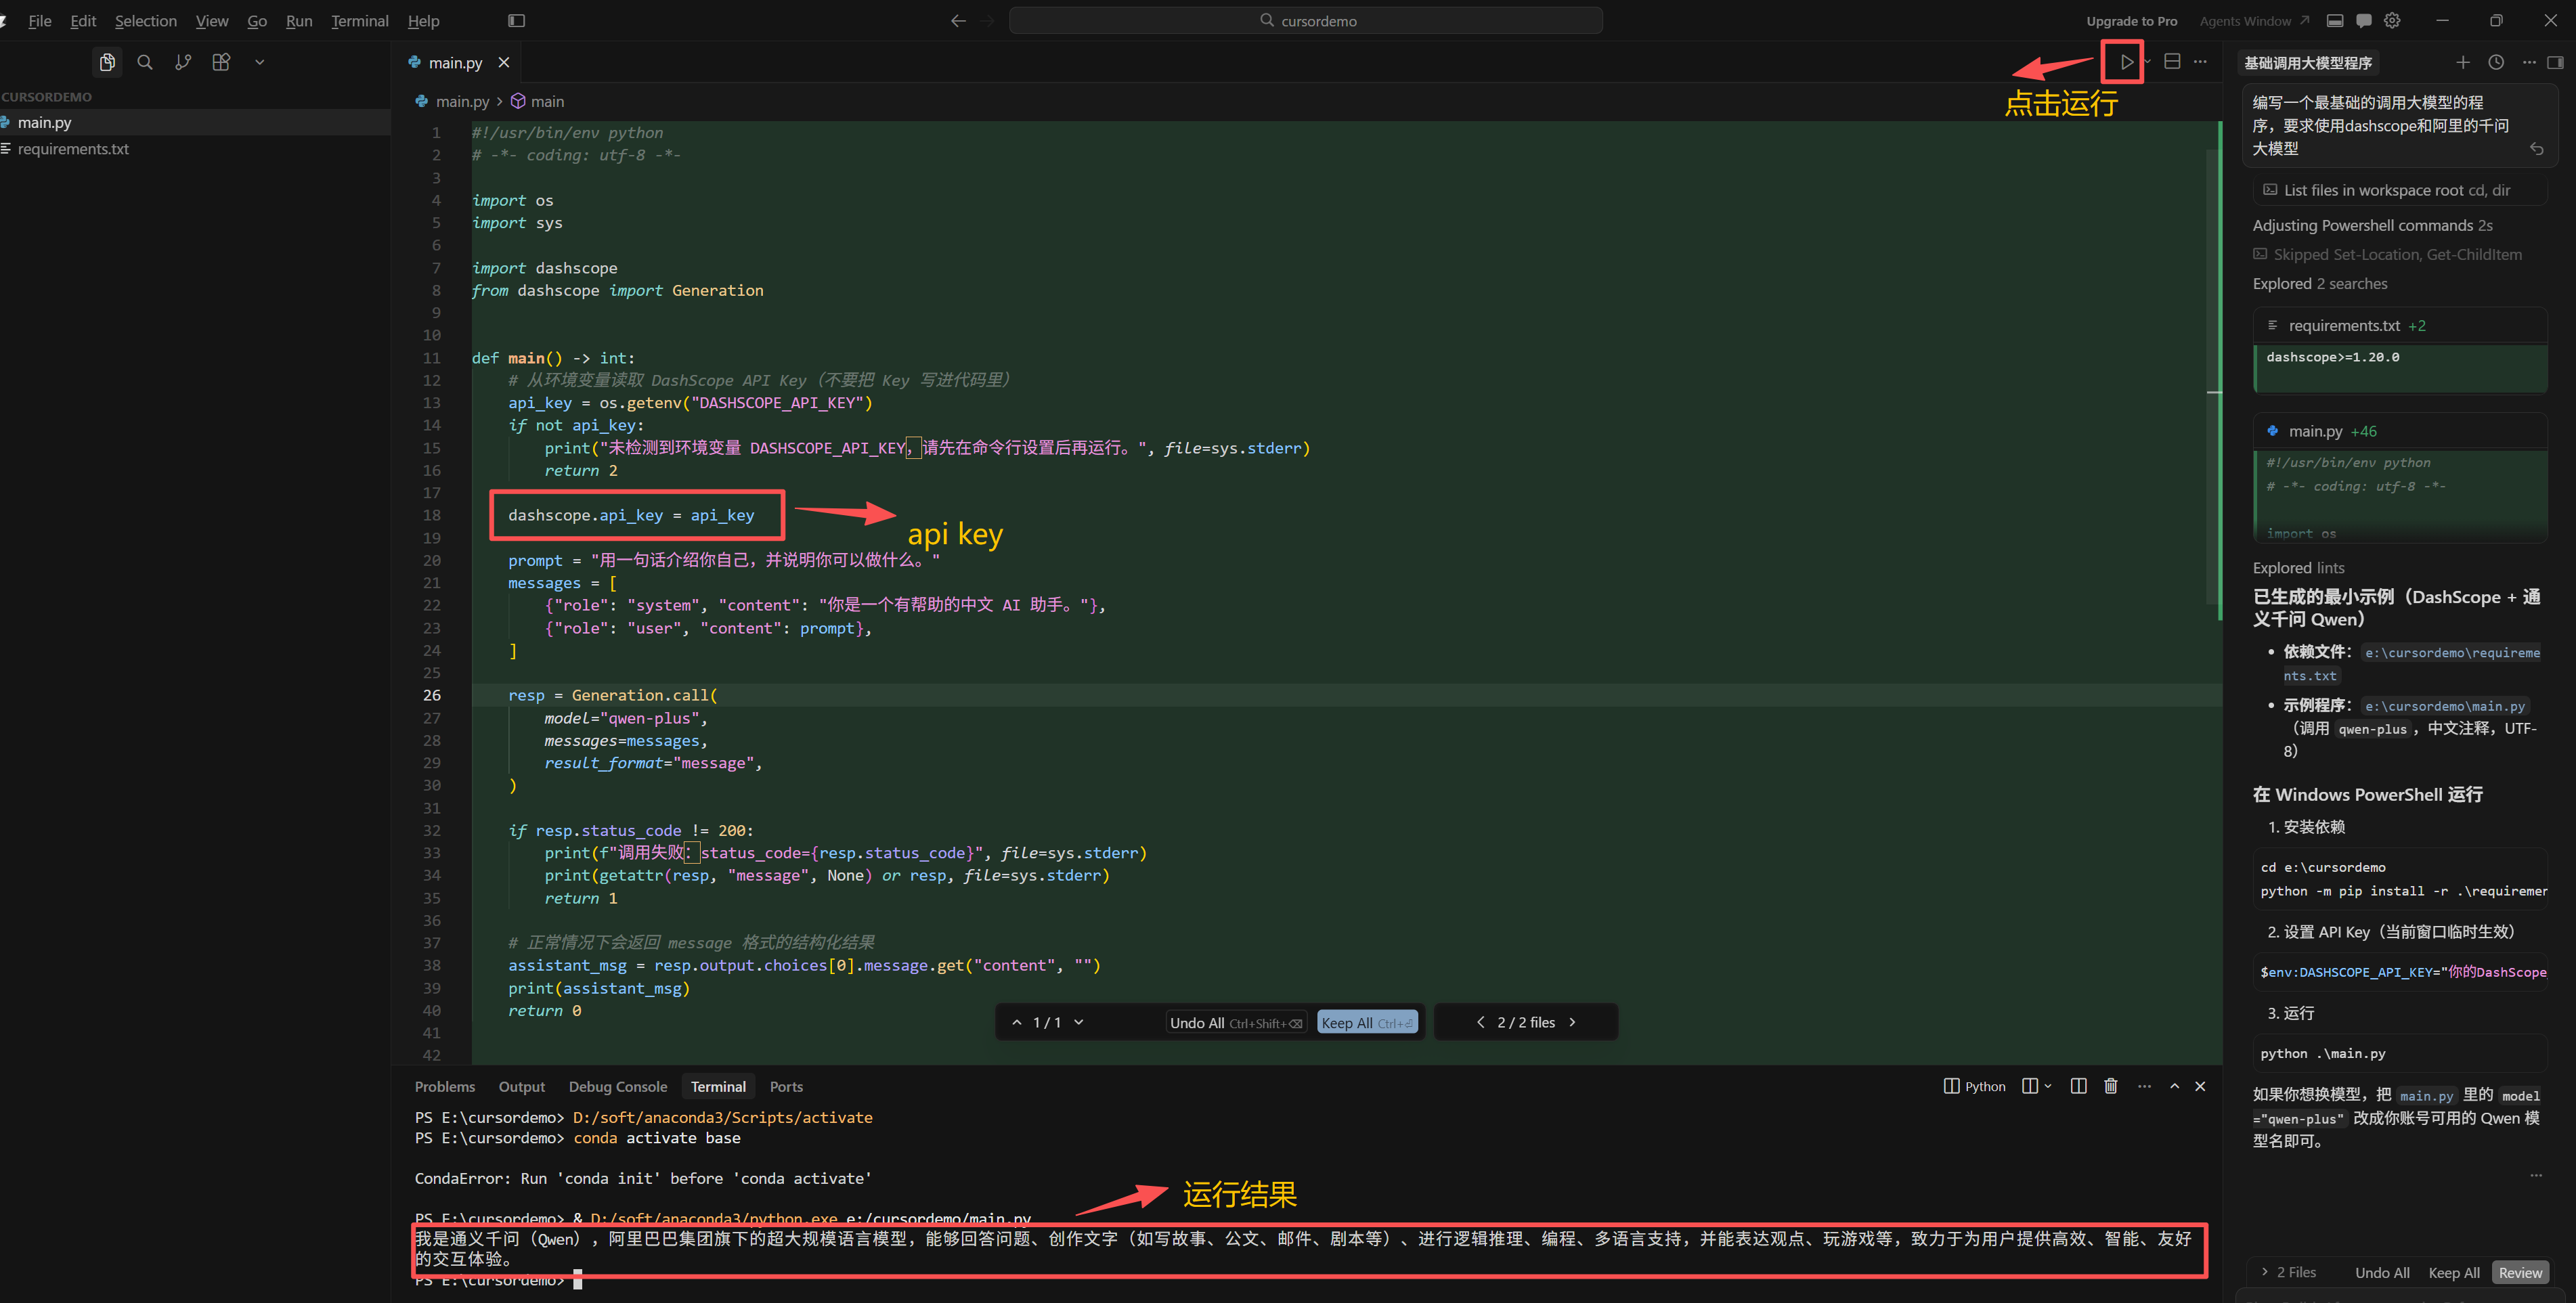
Task: Click Undo All in the editor diff bar
Action: pyautogui.click(x=1236, y=1022)
